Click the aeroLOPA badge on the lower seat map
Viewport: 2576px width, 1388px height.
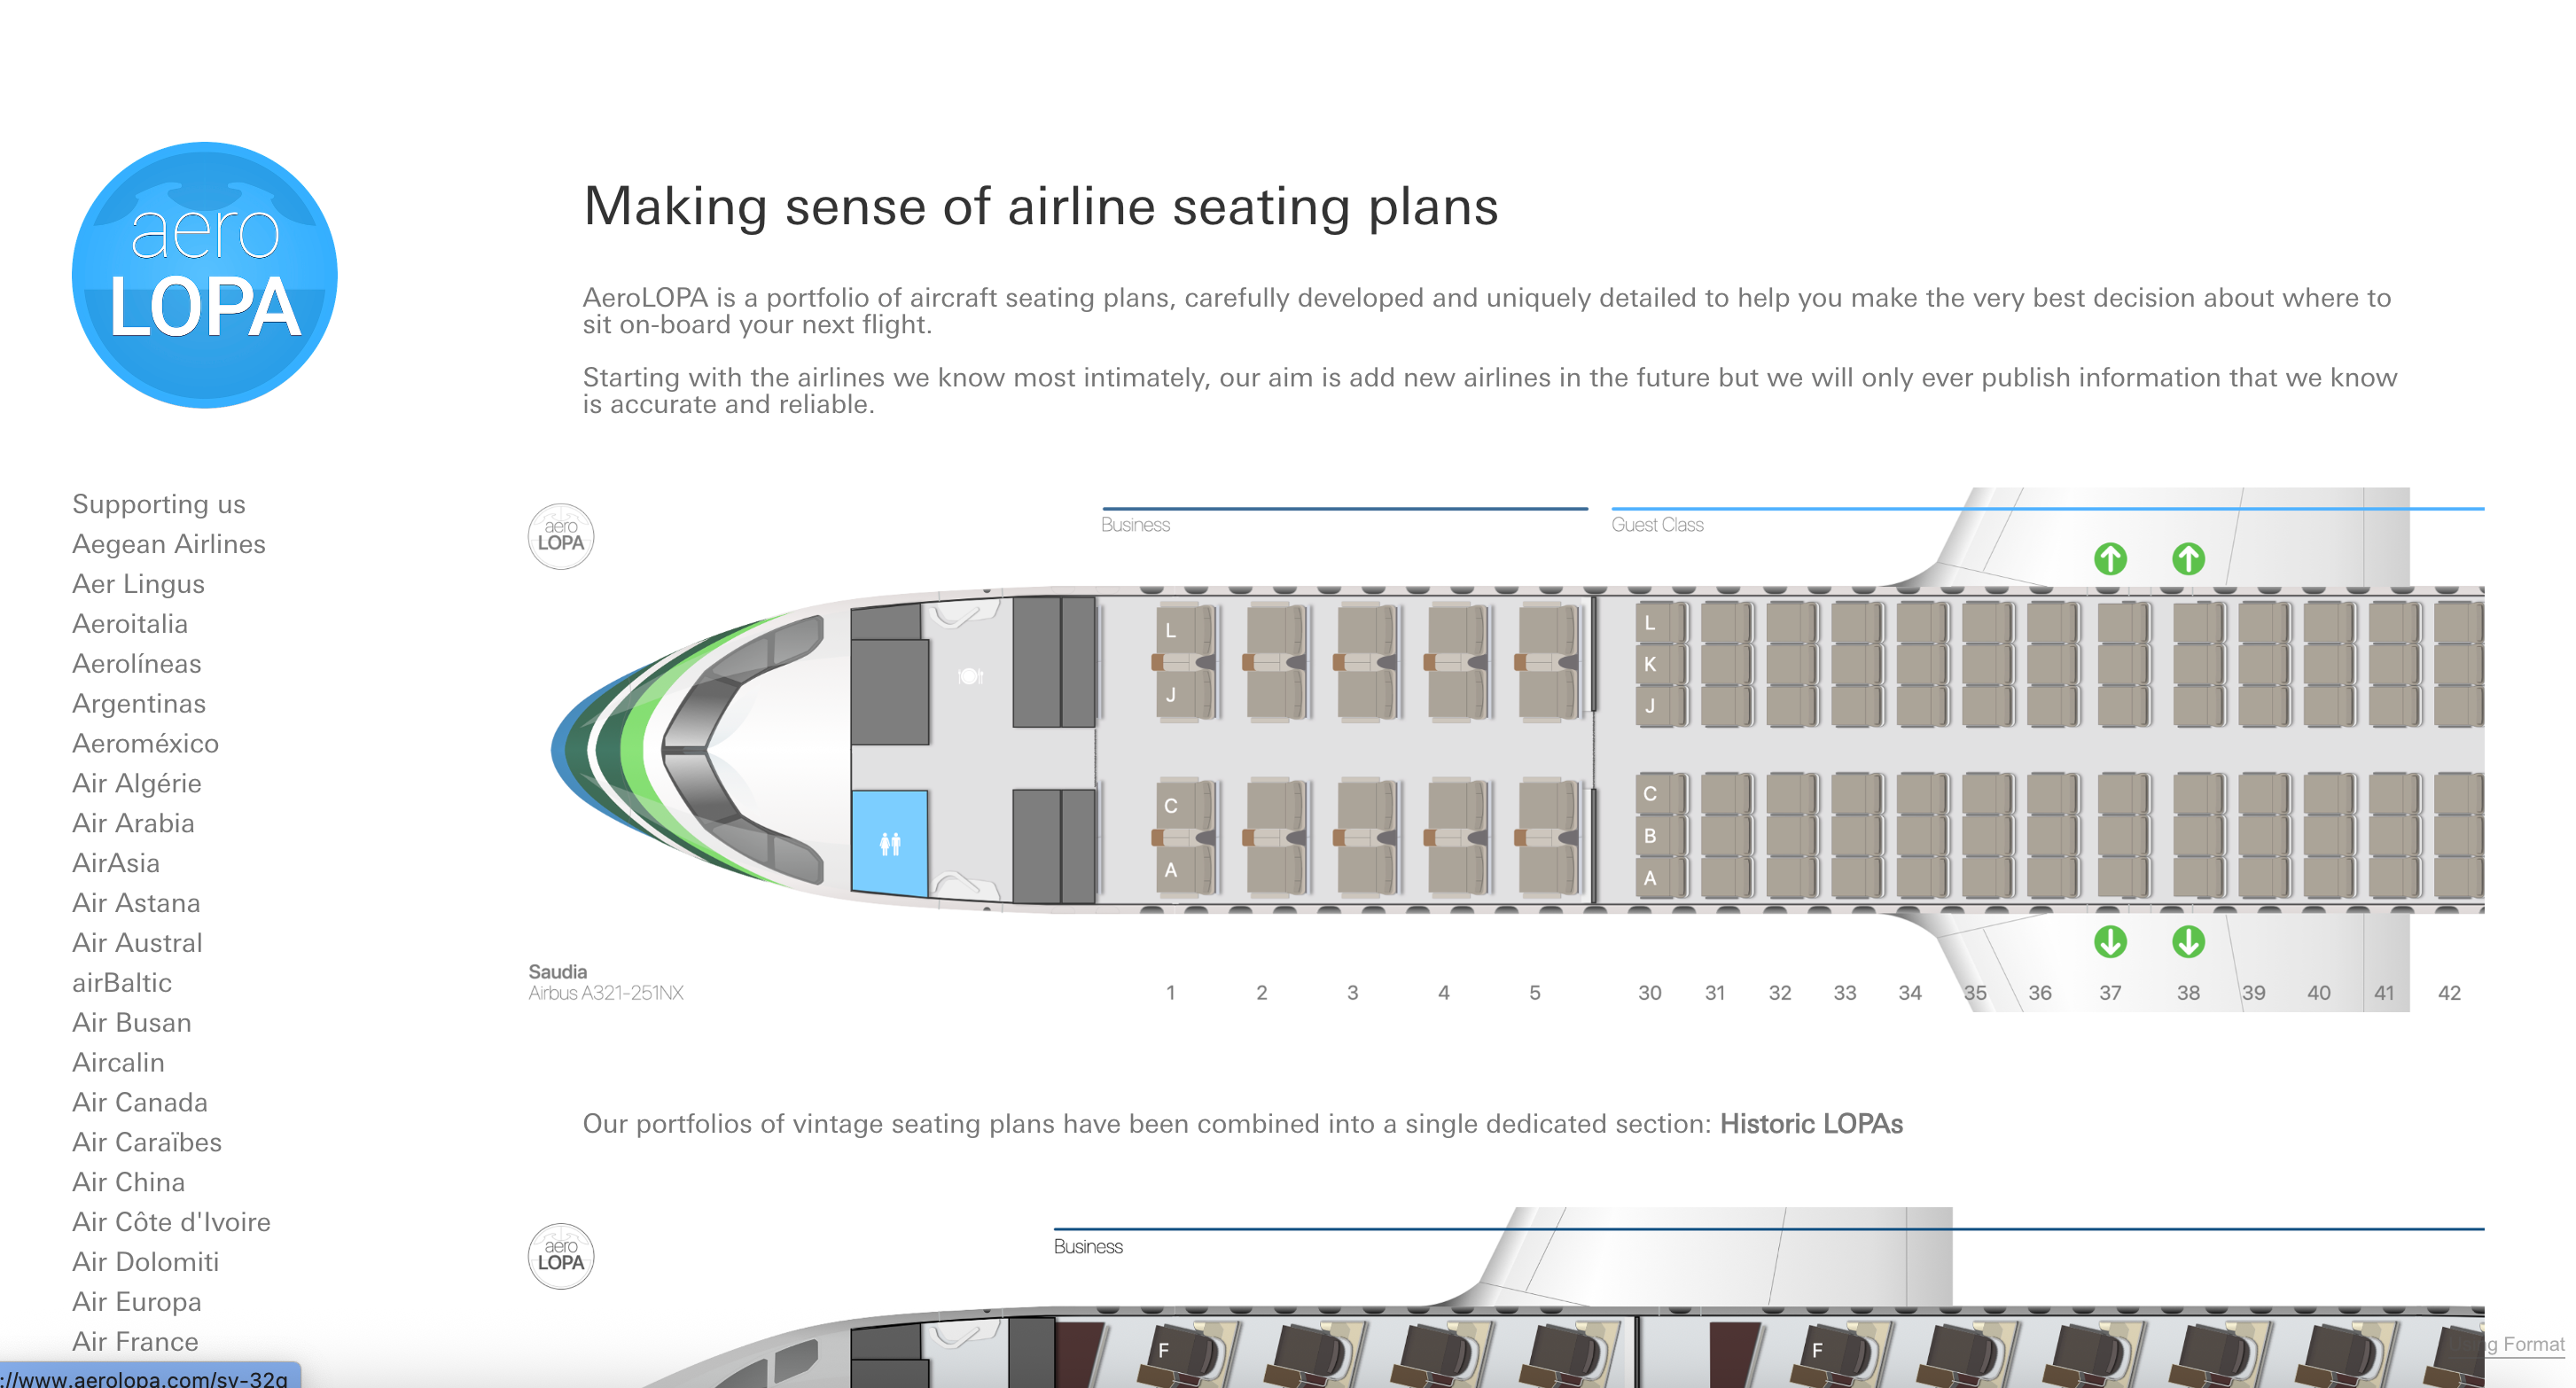pos(561,1257)
